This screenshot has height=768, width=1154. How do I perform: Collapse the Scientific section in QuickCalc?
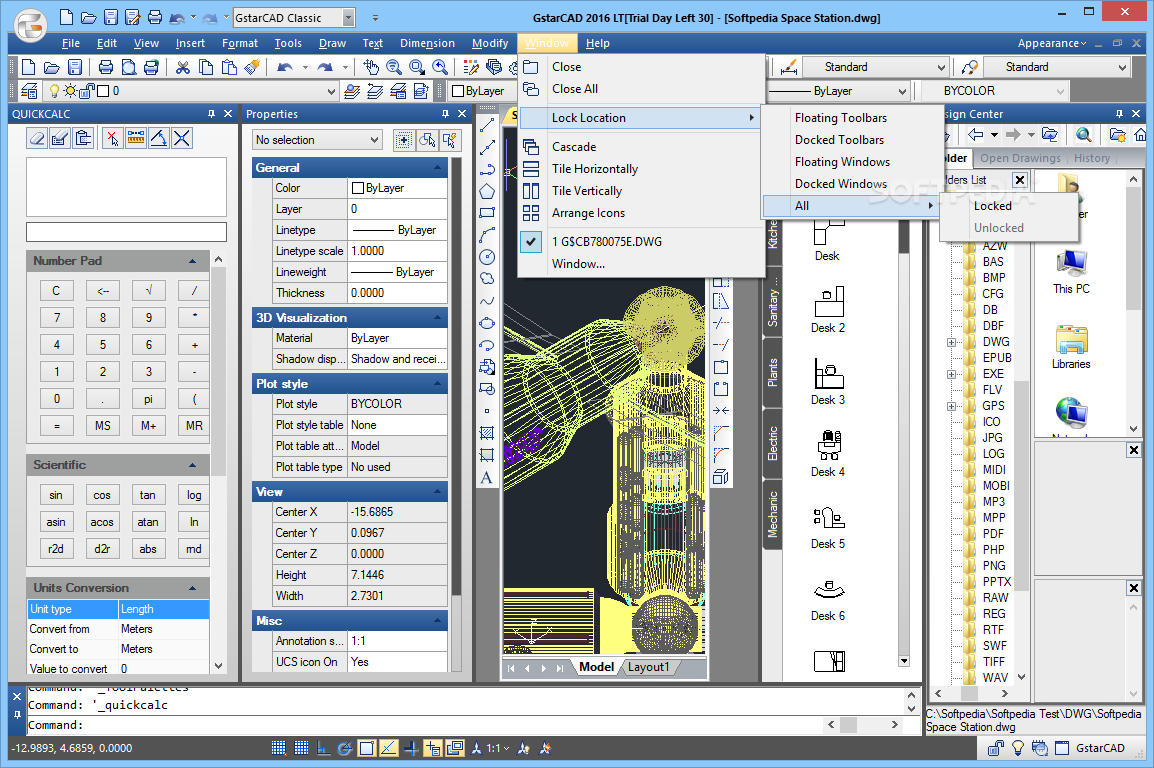pyautogui.click(x=192, y=465)
